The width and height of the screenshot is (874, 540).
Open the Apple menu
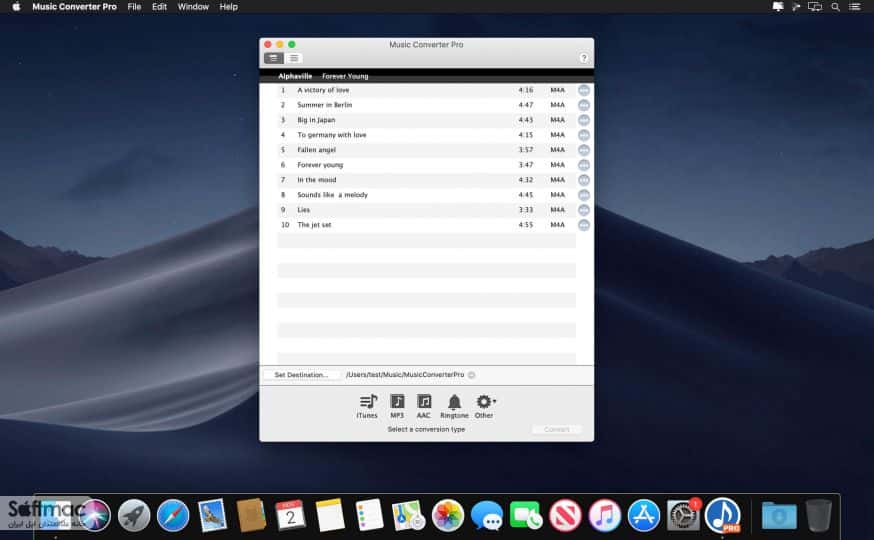(x=16, y=7)
